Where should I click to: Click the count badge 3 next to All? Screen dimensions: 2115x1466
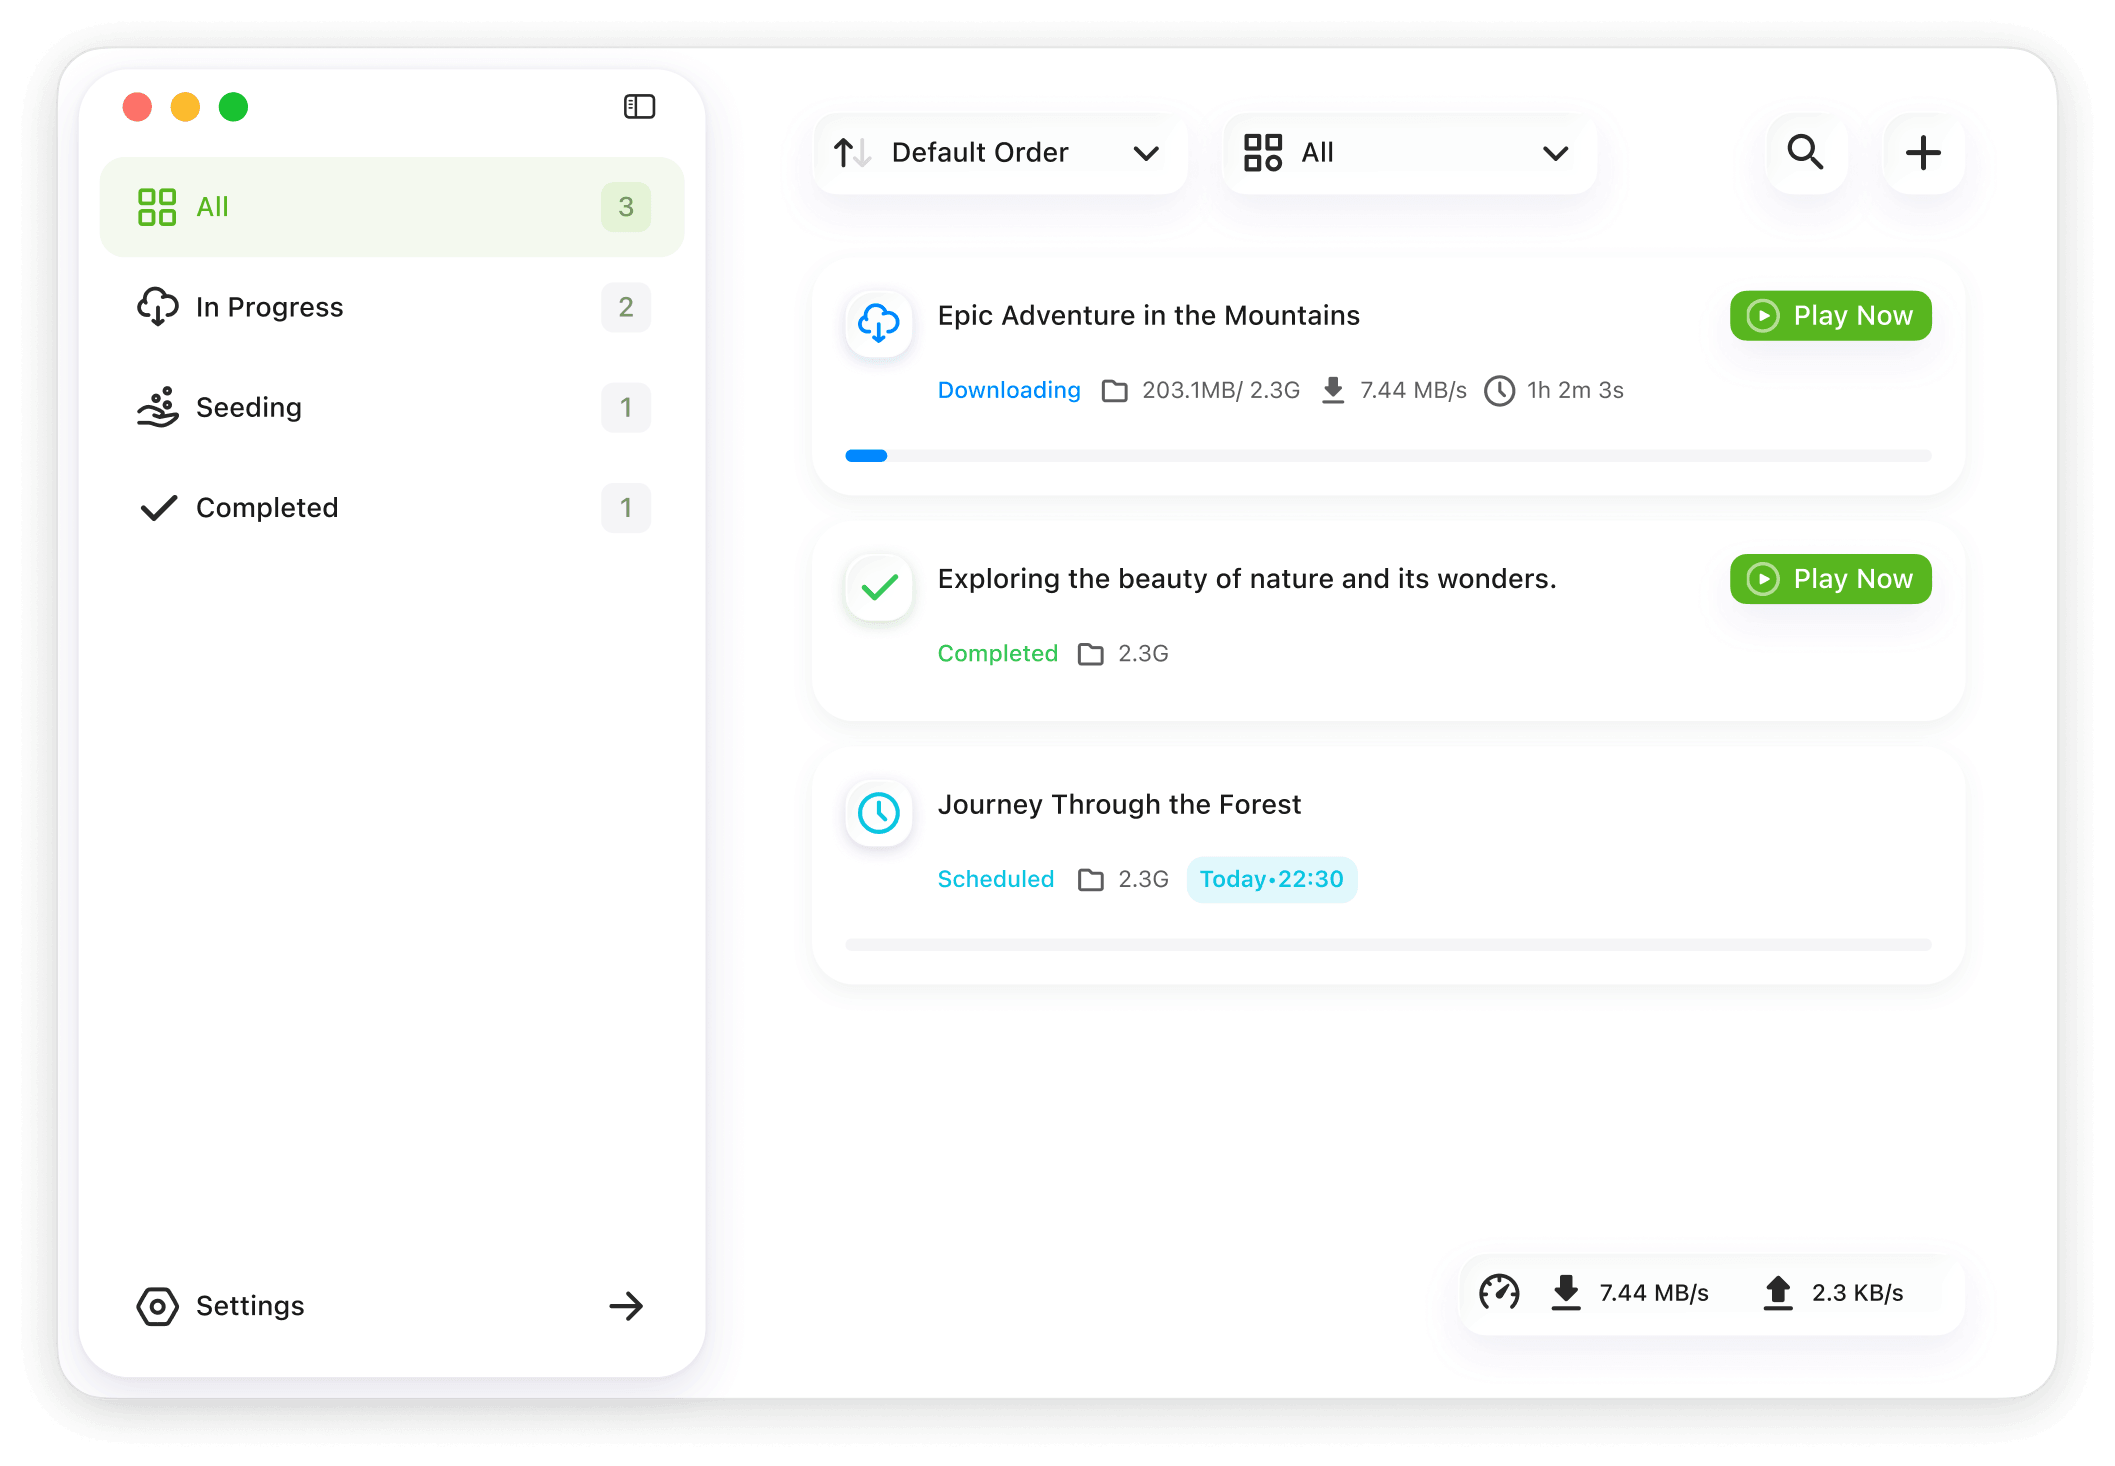coord(626,207)
